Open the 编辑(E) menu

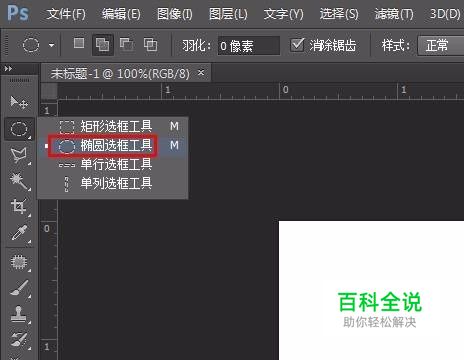click(x=121, y=14)
